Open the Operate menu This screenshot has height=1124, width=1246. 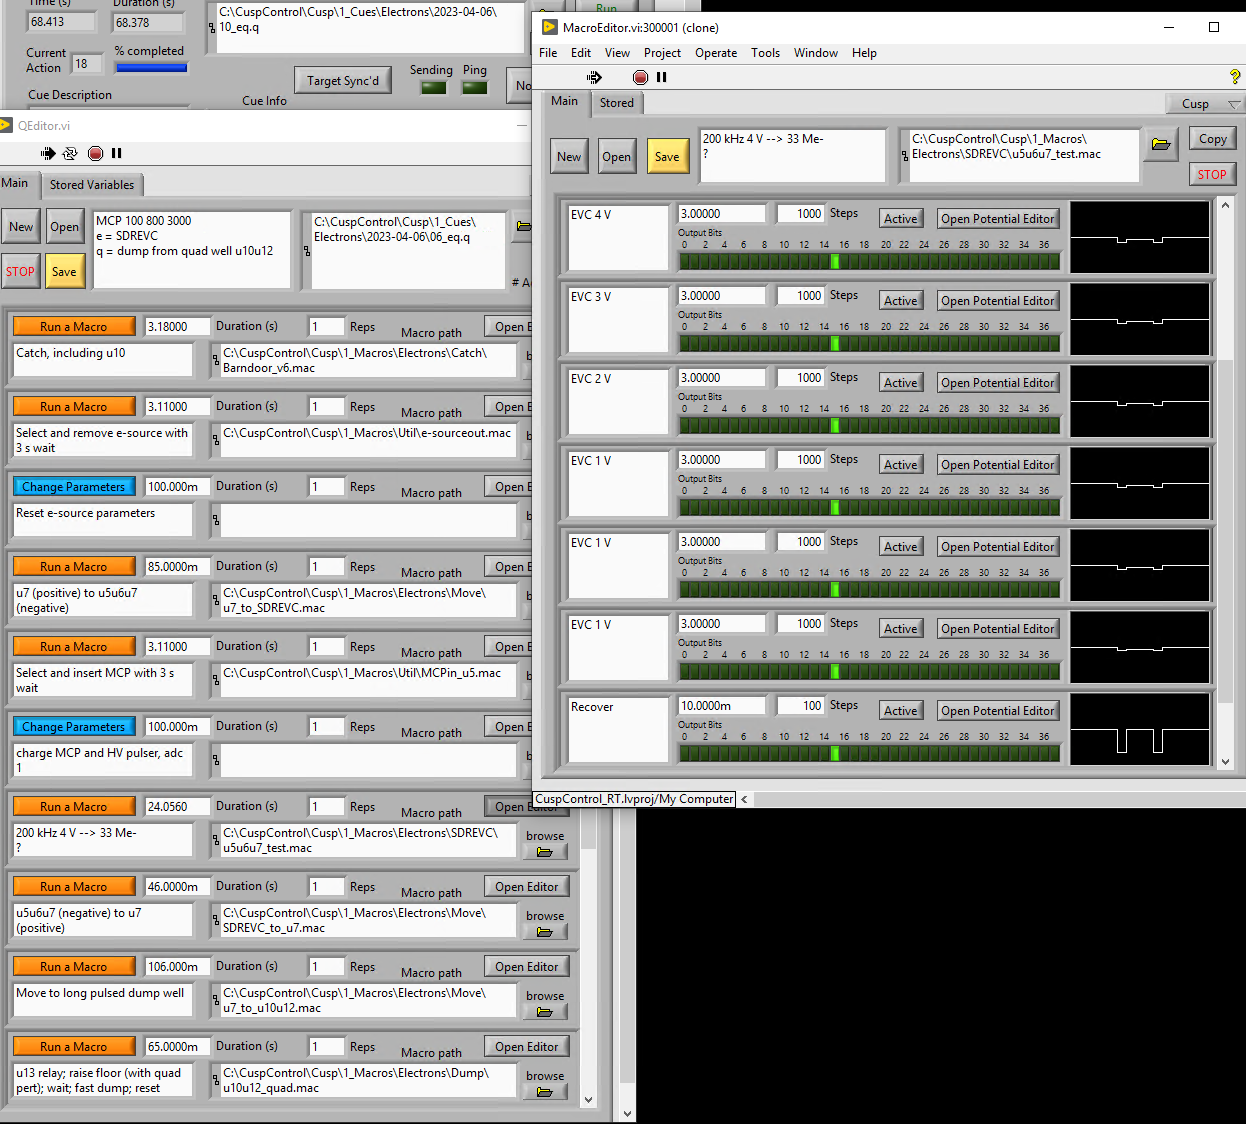[x=716, y=53]
